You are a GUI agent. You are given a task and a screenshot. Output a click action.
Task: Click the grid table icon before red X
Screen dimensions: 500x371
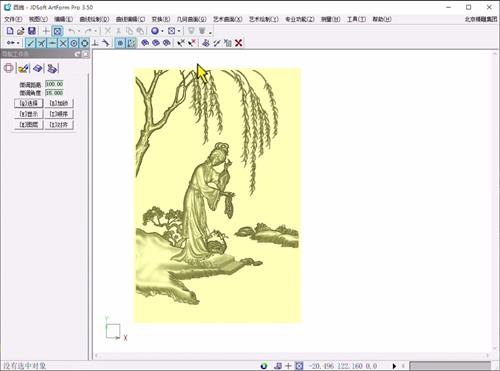(x=228, y=43)
